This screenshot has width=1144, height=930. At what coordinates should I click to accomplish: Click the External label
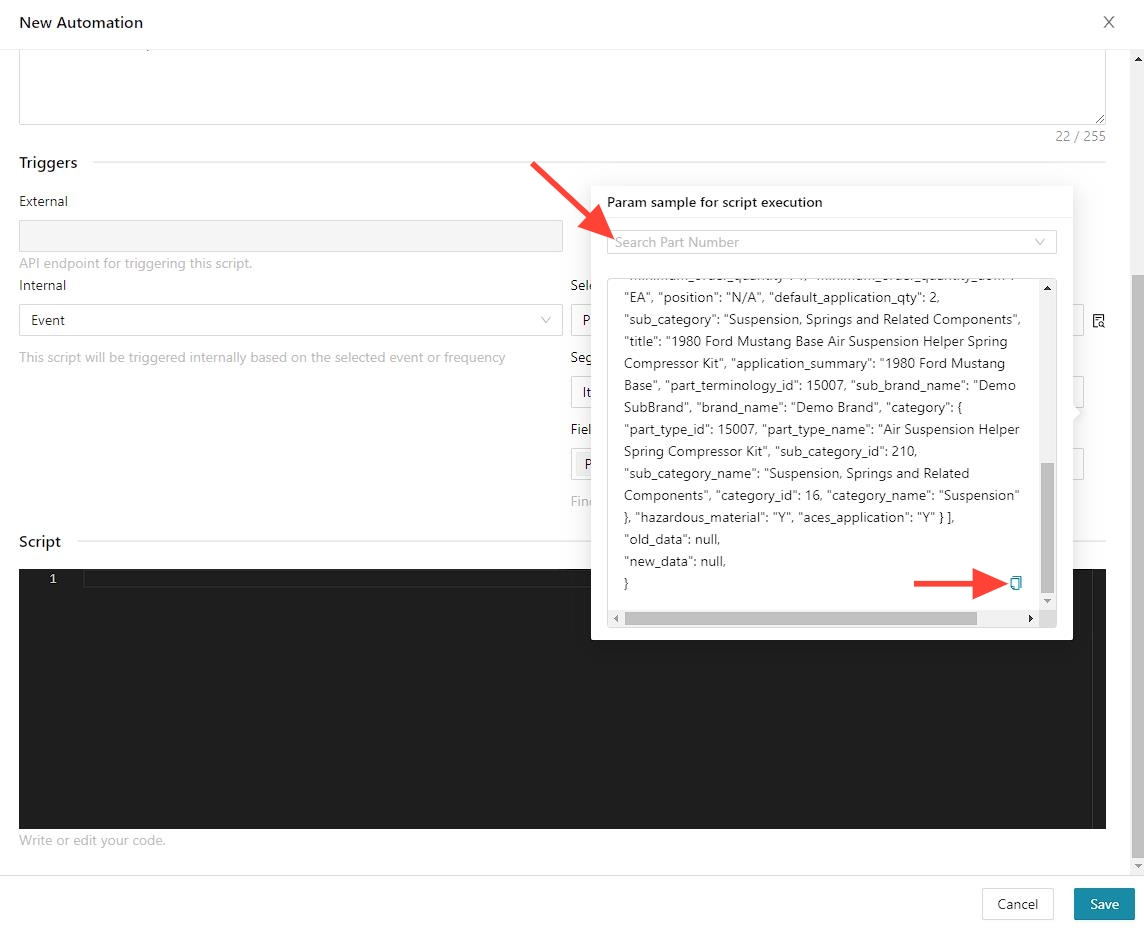[x=43, y=201]
